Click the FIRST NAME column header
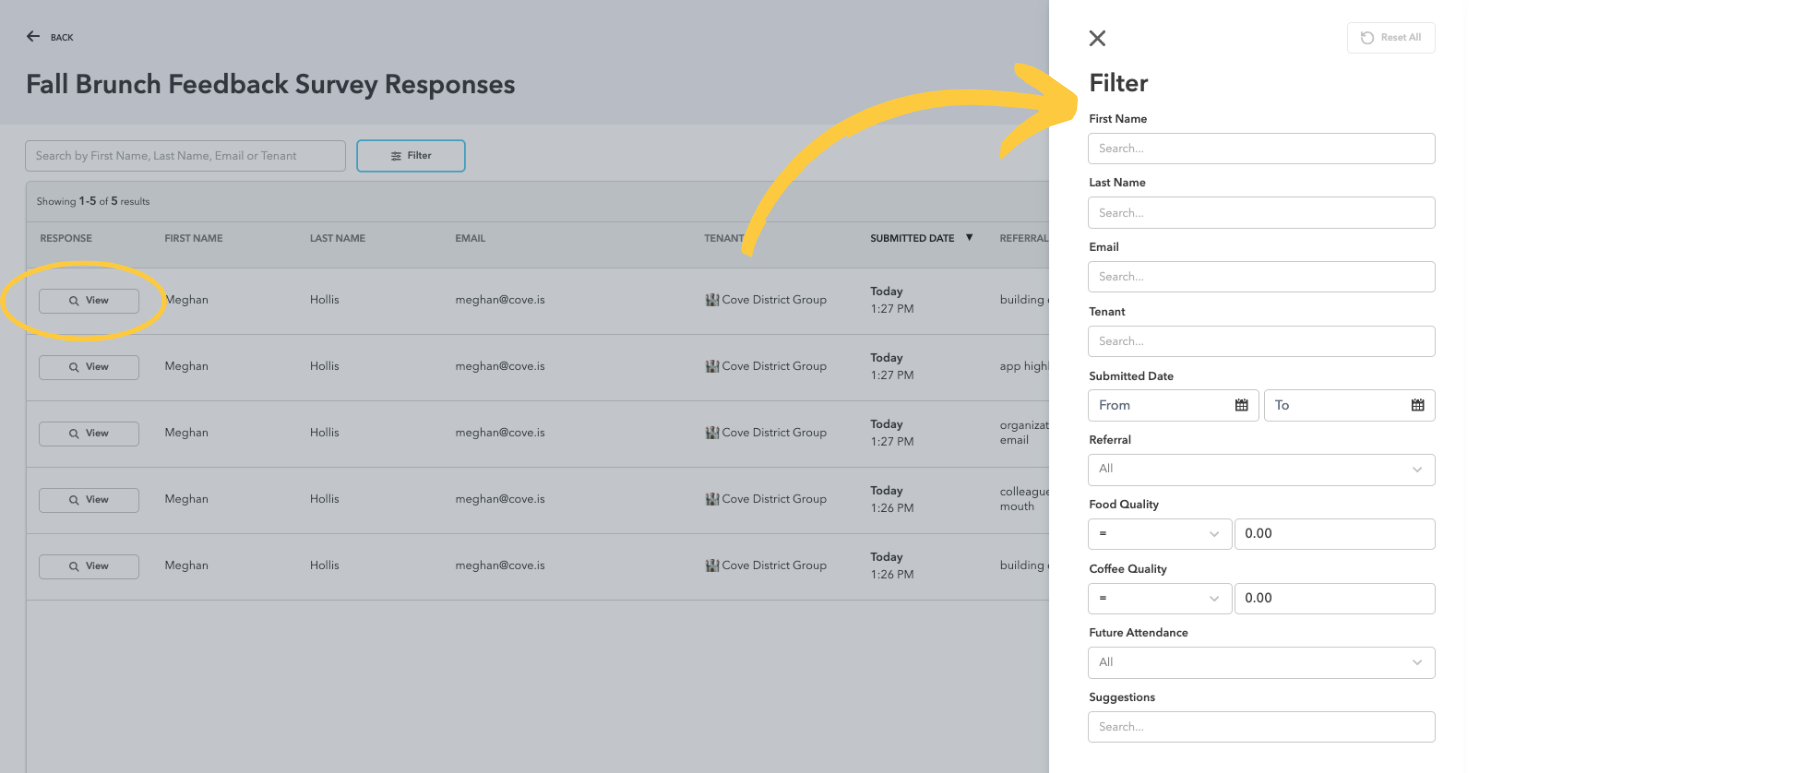 [194, 238]
